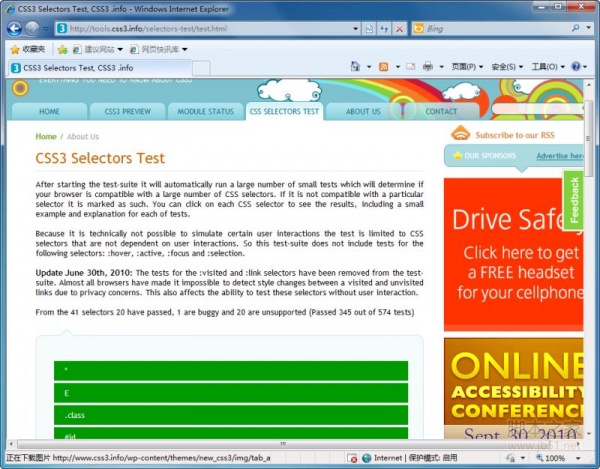
Task: Open the Web Slice Gallery (网页快讯库) item
Action: click(x=158, y=49)
